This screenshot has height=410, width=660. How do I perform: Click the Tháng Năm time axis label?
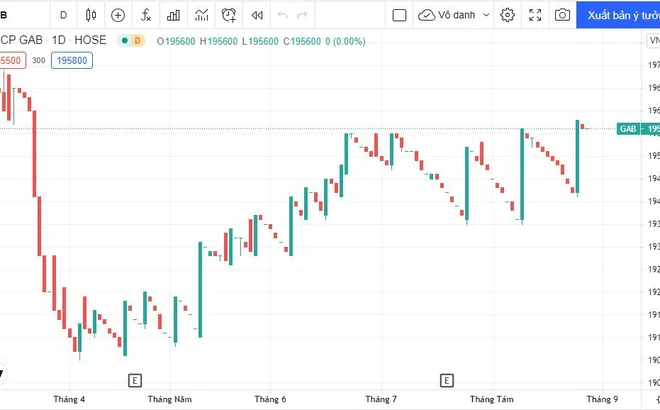[170, 399]
